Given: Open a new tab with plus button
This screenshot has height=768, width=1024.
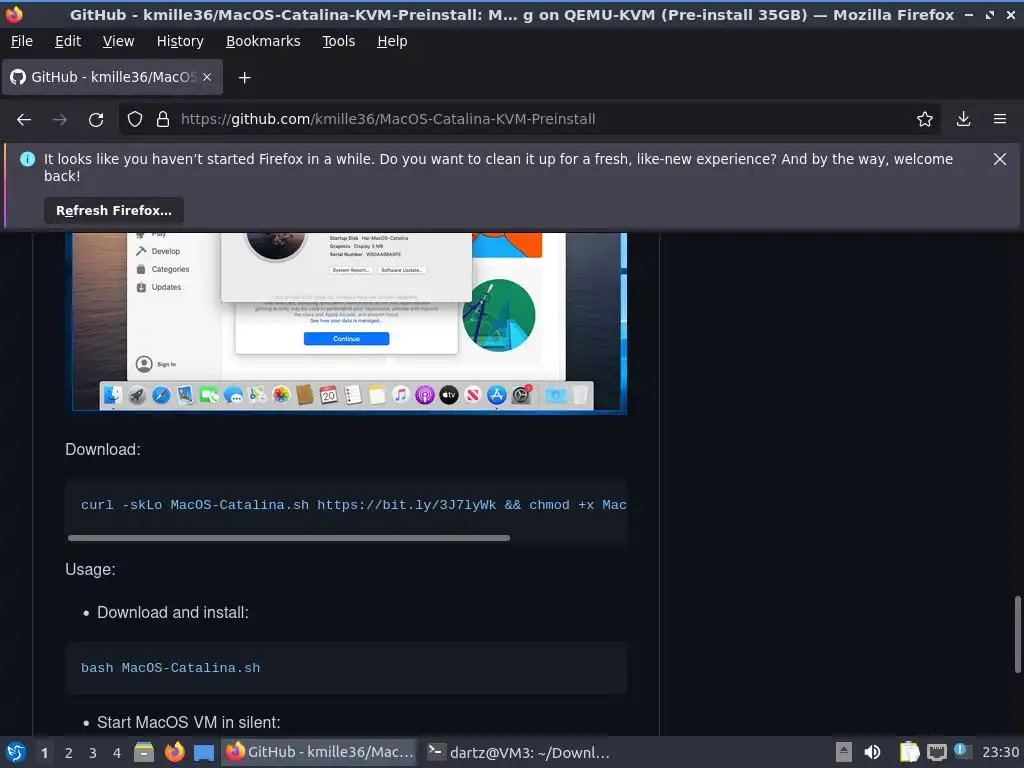Looking at the screenshot, I should [244, 78].
